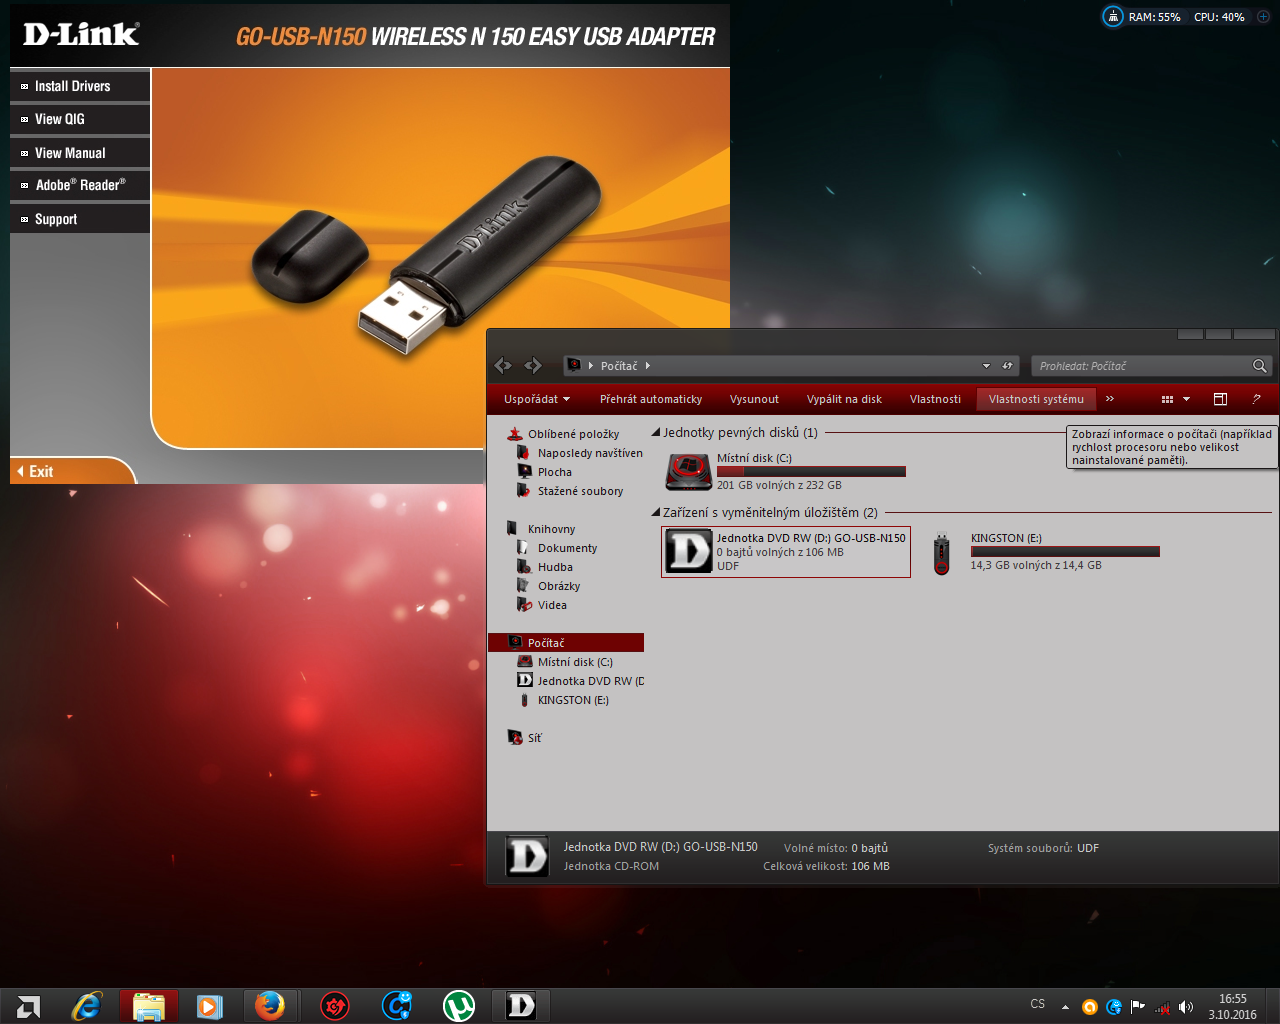Image resolution: width=1280 pixels, height=1024 pixels.
Task: Click Přehrát automaticky in toolbar
Action: tap(651, 399)
